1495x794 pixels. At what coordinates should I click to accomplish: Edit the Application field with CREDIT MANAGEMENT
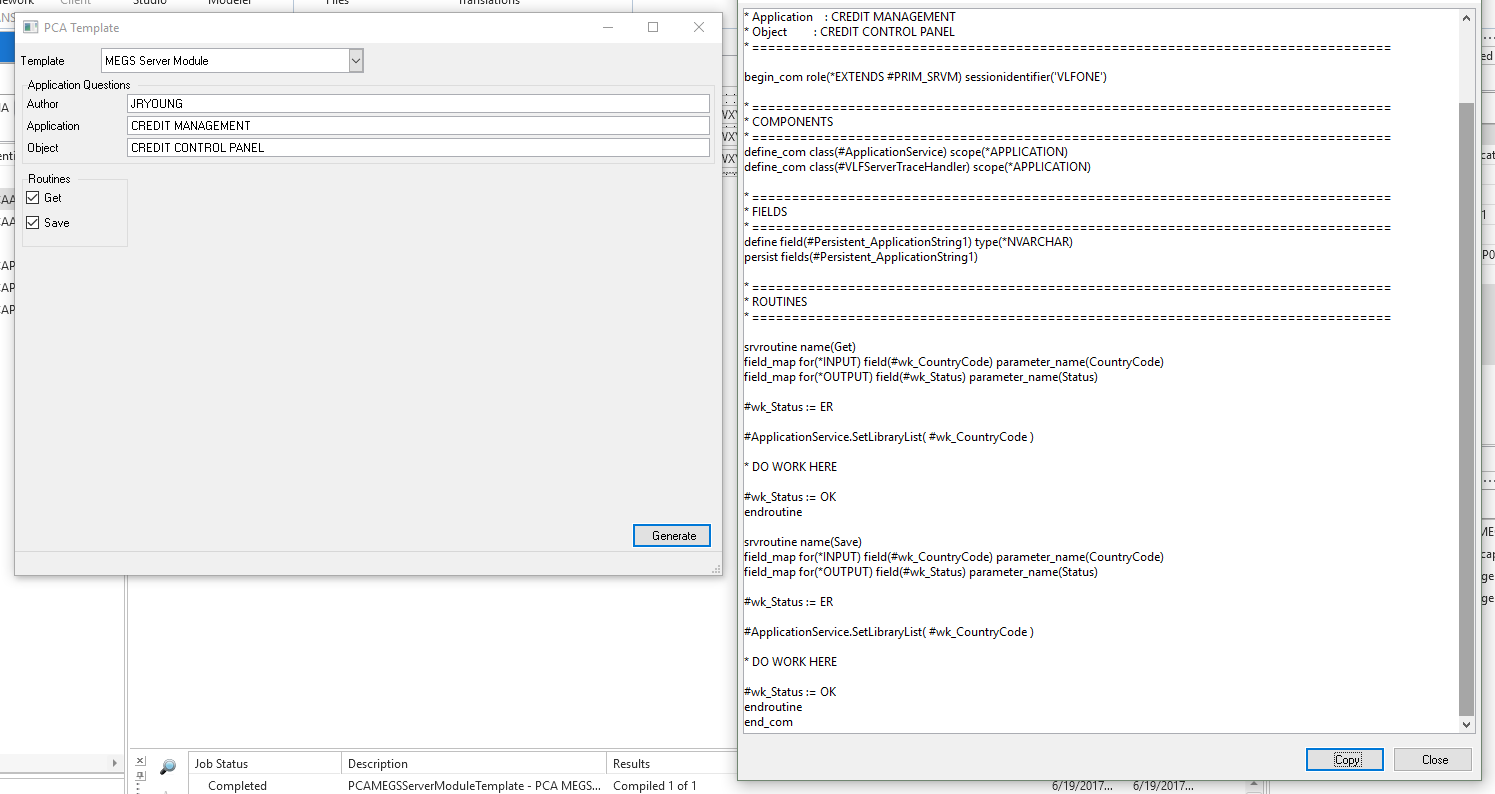[418, 126]
